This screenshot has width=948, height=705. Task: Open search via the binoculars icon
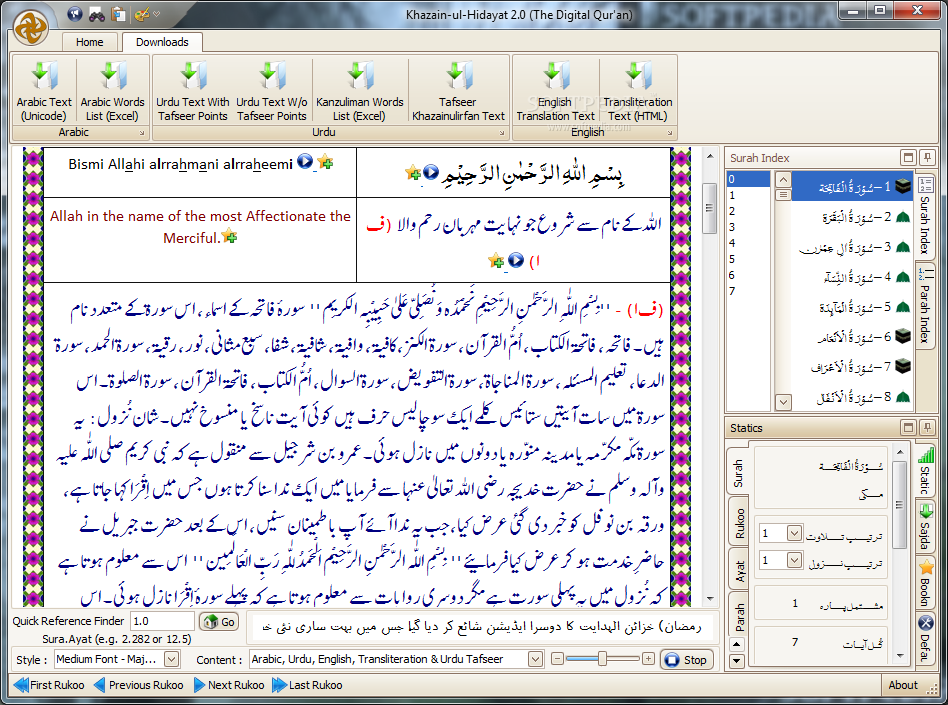pyautogui.click(x=97, y=13)
